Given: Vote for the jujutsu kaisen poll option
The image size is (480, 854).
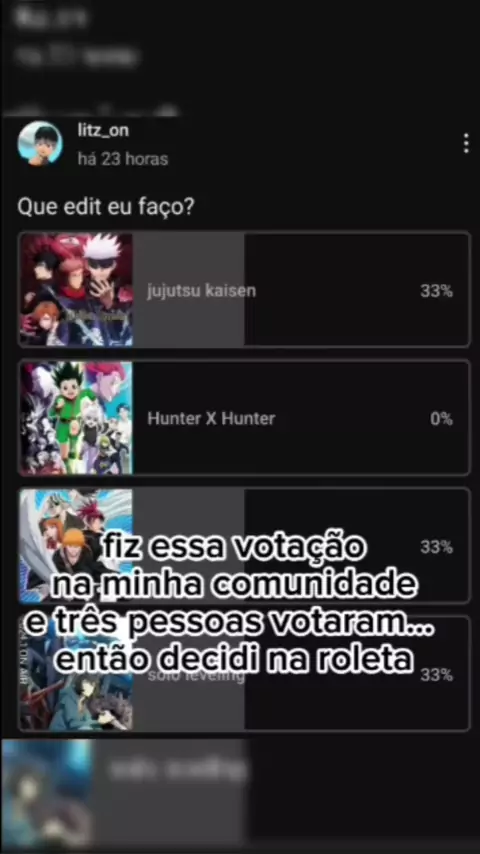Looking at the screenshot, I should 244,289.
